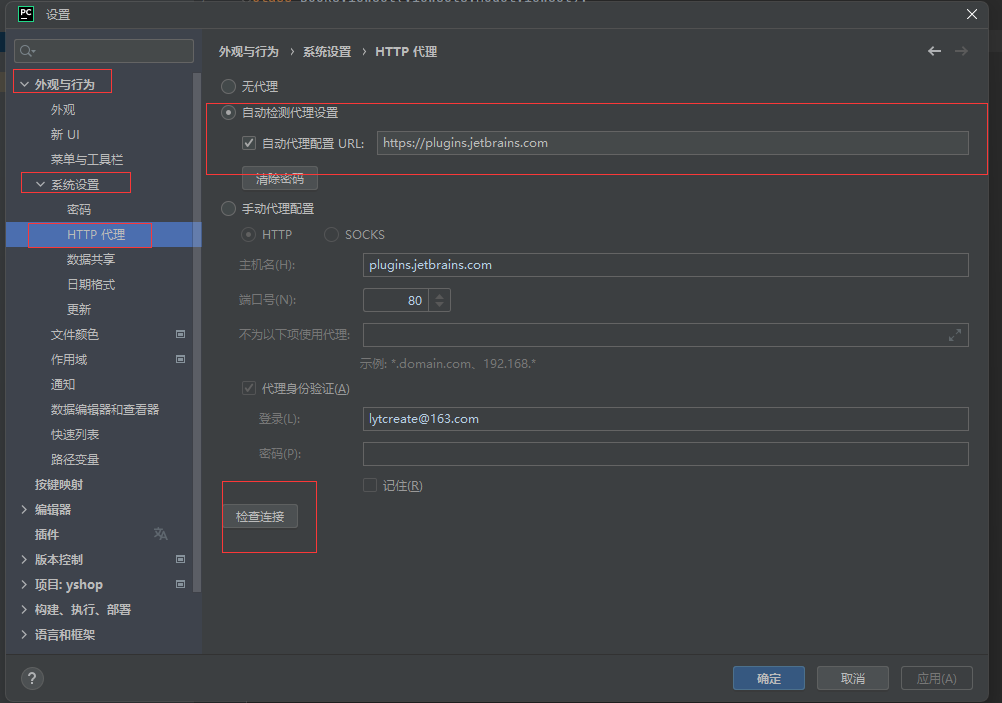Click the 密码(P) input field

coord(665,454)
